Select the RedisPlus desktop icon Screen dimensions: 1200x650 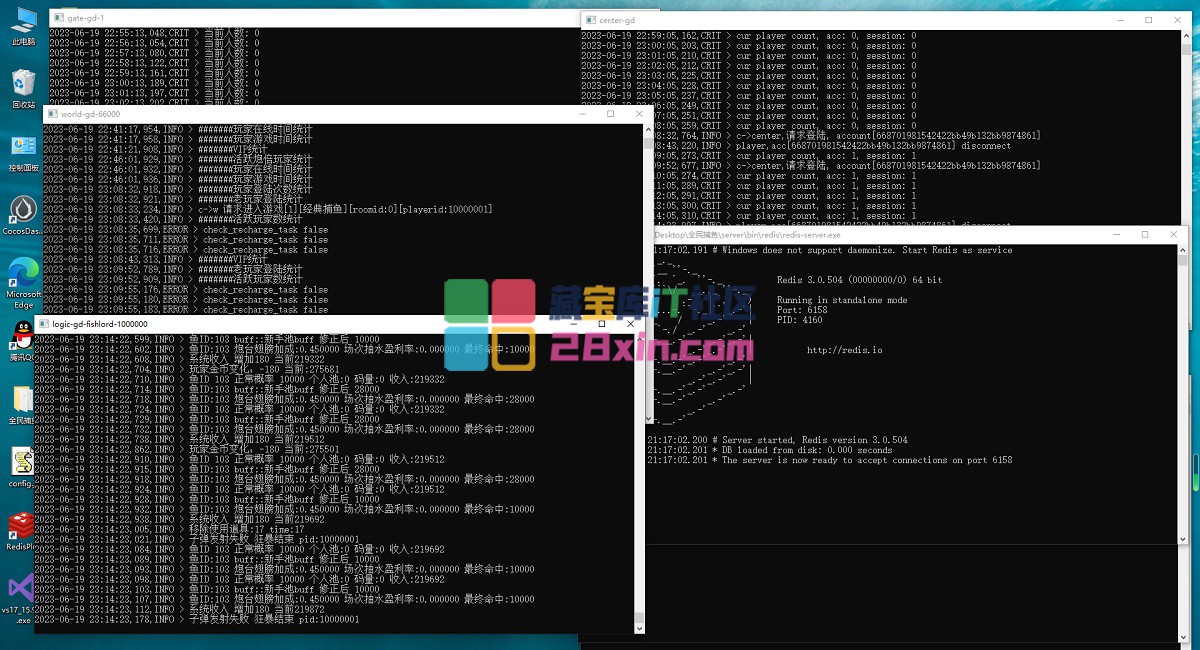point(23,531)
